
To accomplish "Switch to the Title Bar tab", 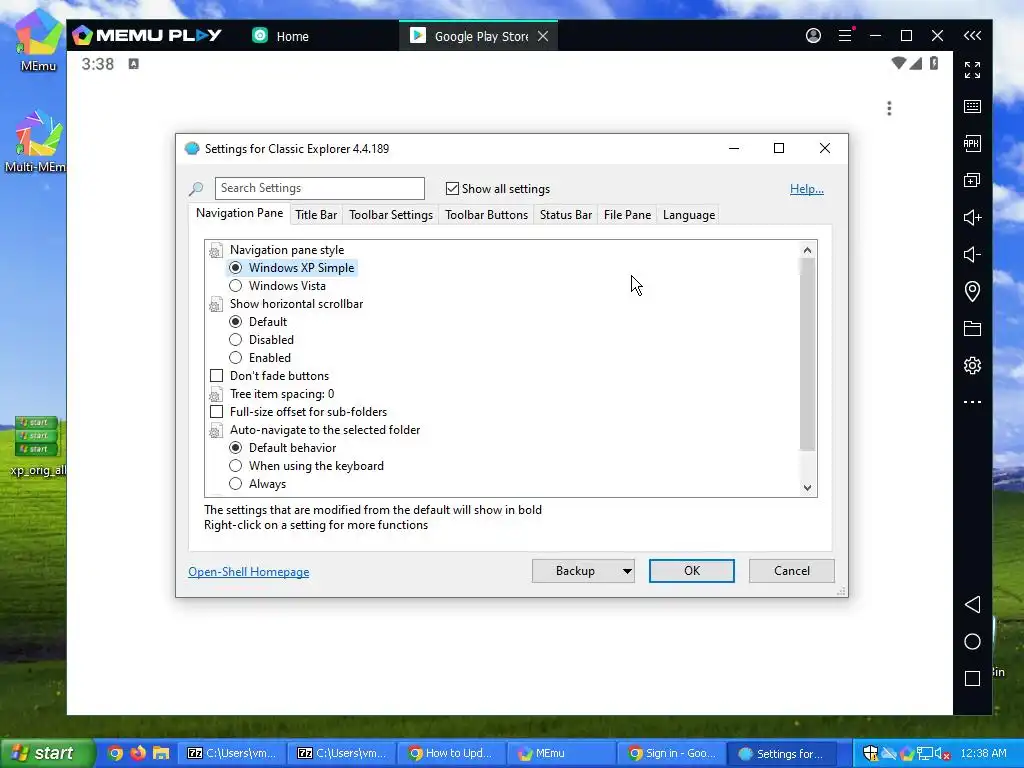I will [316, 215].
